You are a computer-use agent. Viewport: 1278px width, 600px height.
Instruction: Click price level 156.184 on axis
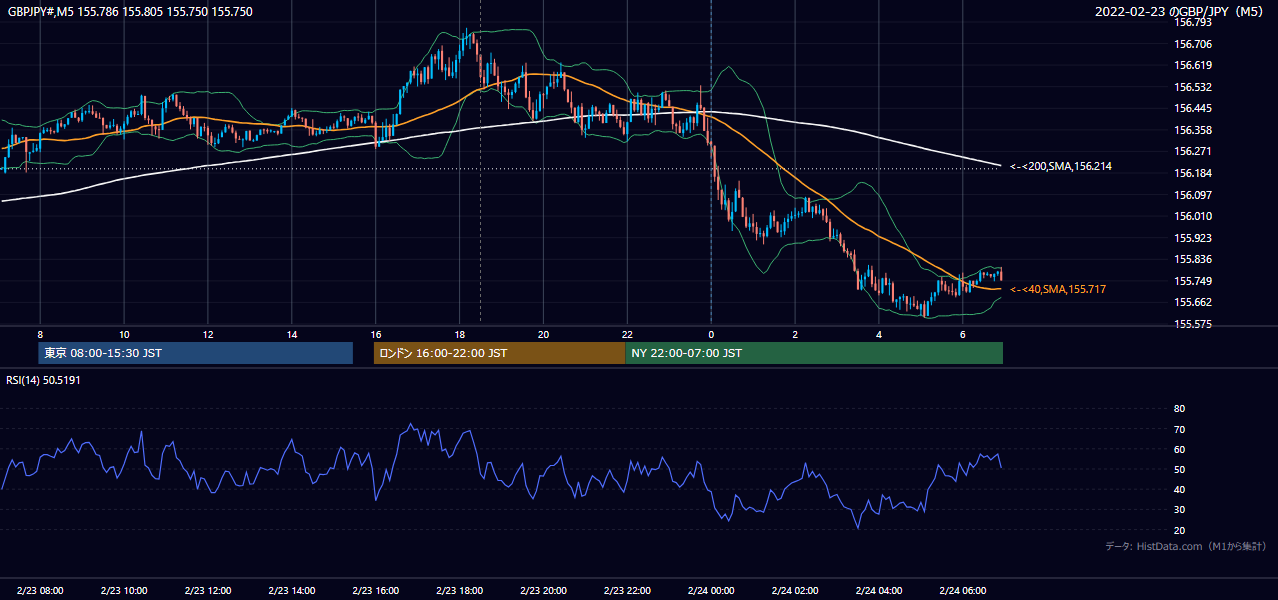pyautogui.click(x=1193, y=173)
